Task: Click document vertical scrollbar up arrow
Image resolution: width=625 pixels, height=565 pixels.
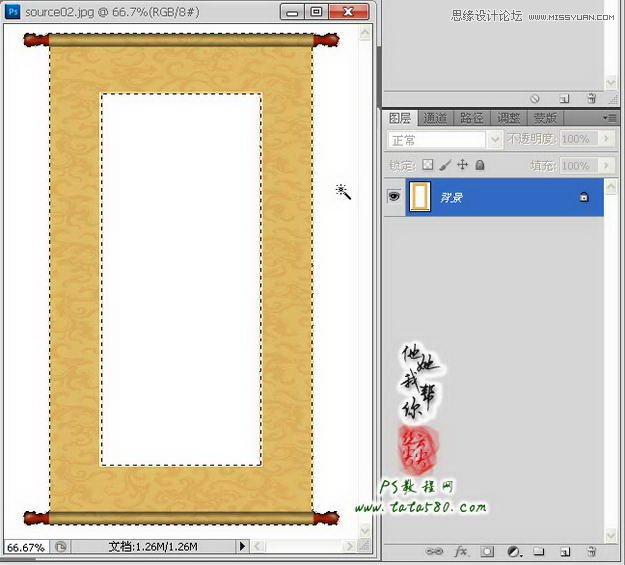Action: pos(364,34)
